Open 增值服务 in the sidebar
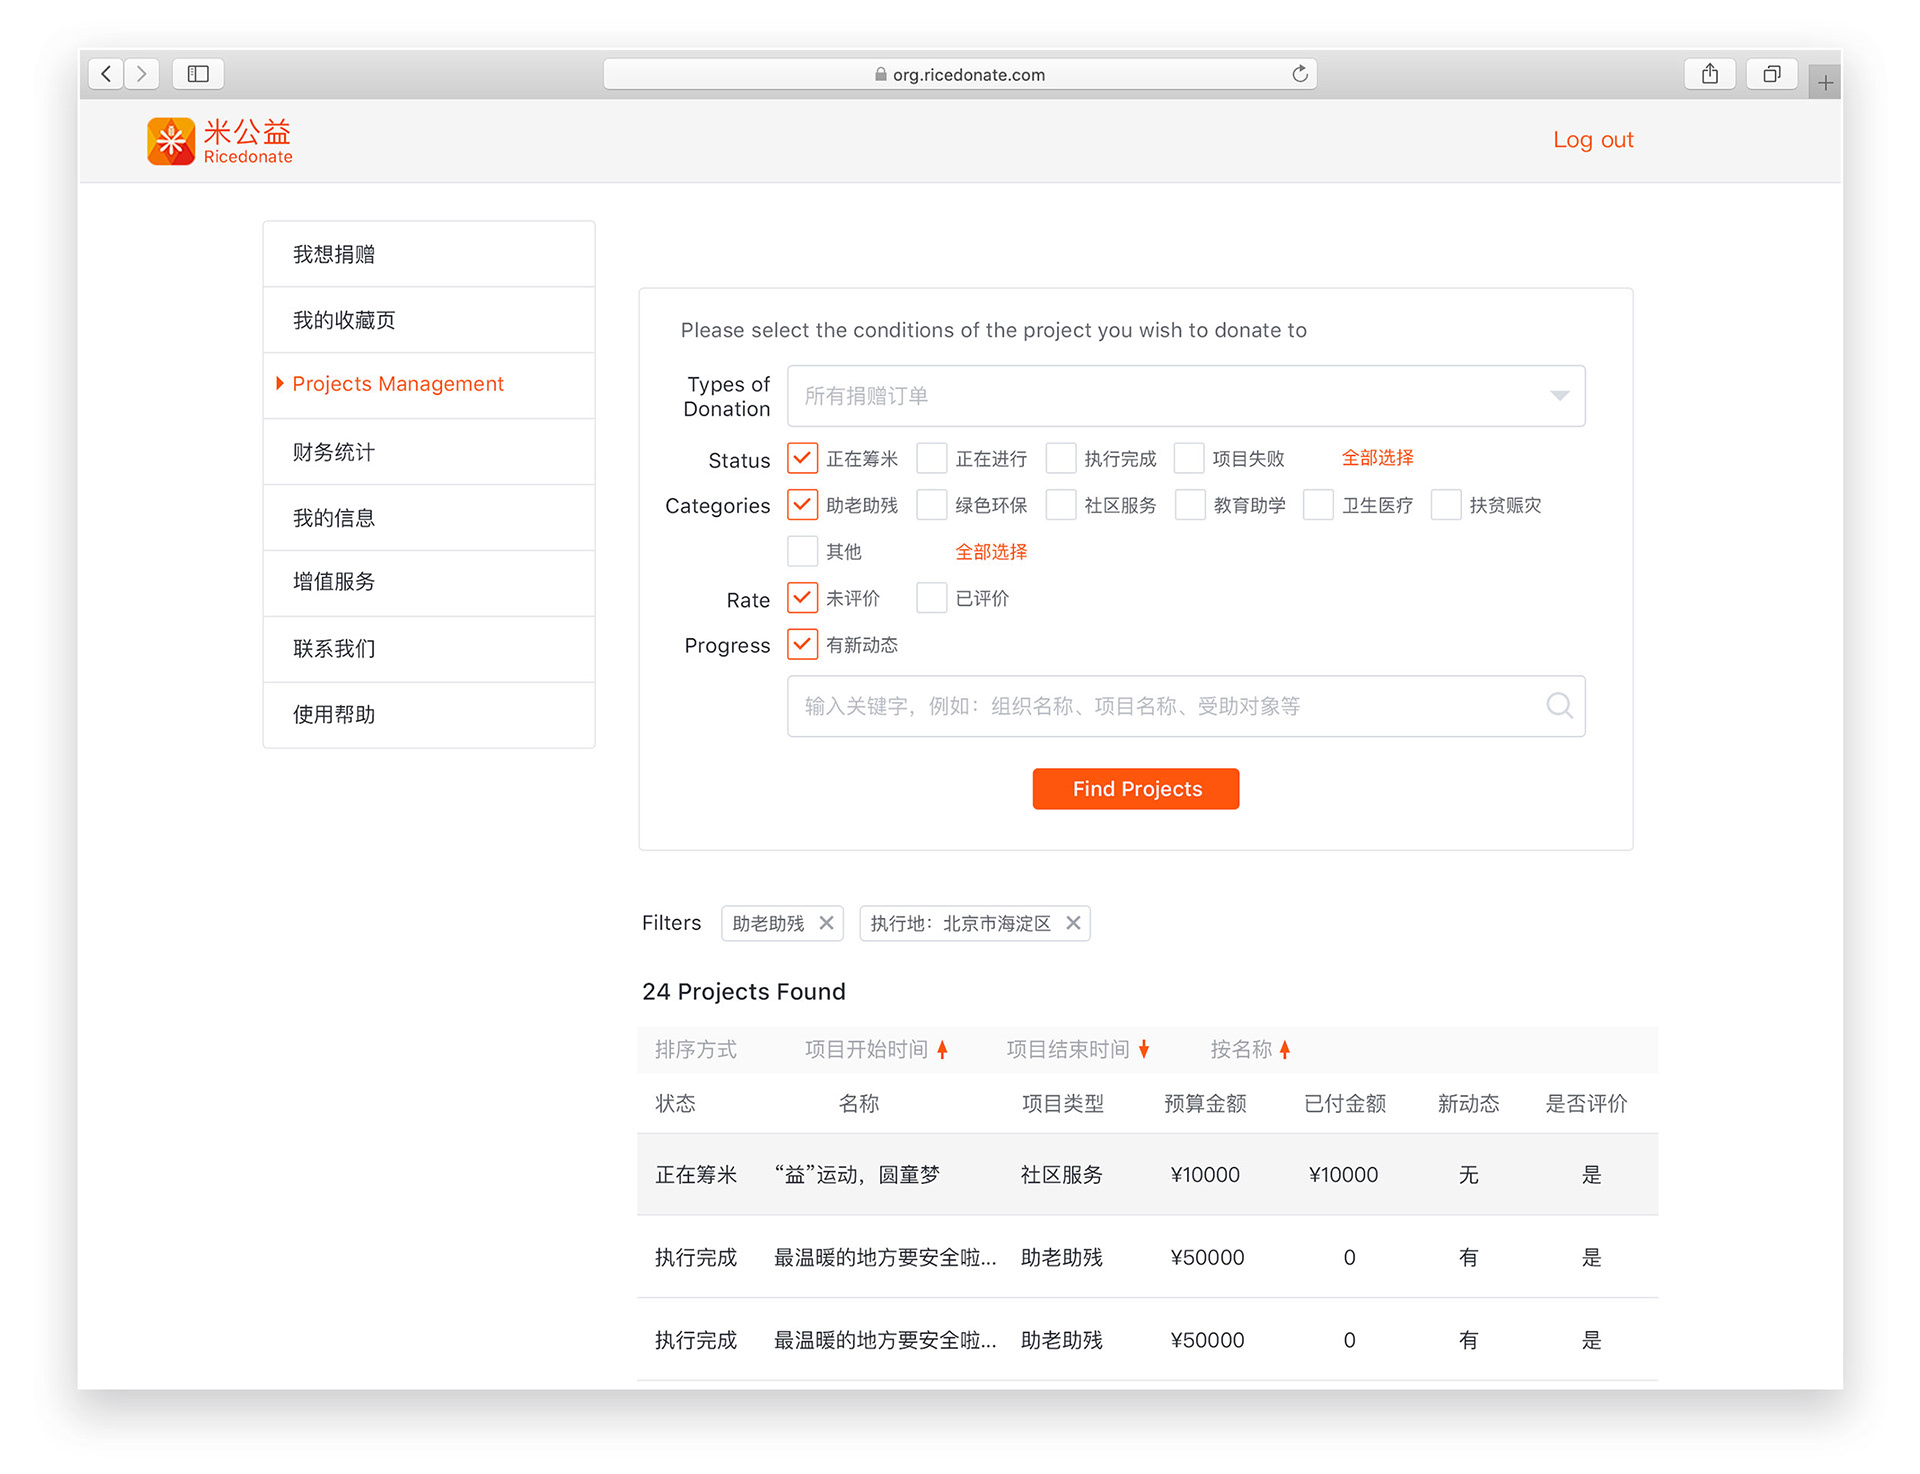The height and width of the screenshot is (1474, 1920). pos(429,582)
